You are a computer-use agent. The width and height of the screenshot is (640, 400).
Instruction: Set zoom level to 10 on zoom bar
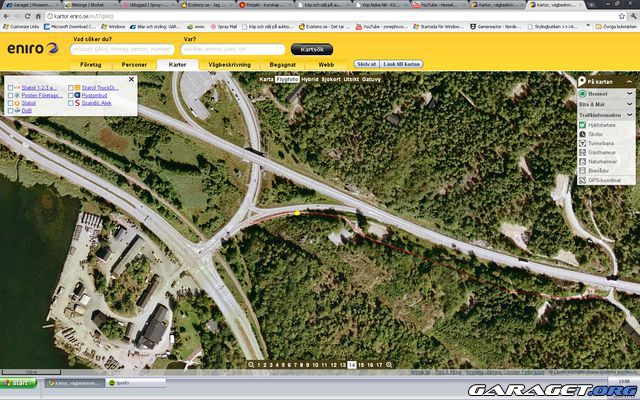tap(316, 365)
